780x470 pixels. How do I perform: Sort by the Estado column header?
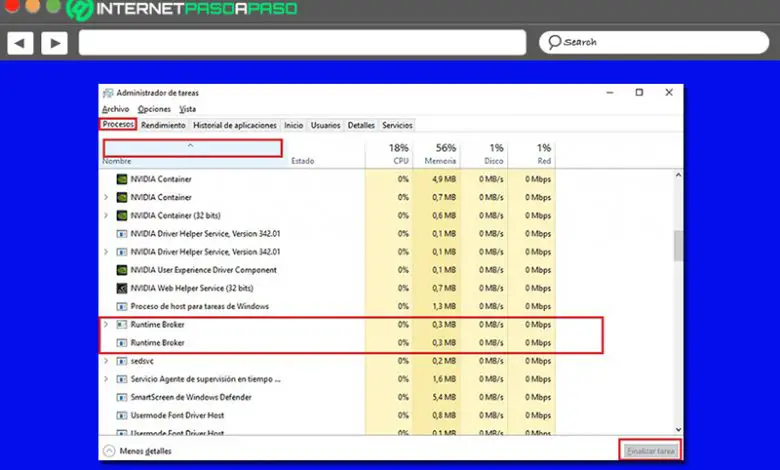(x=302, y=161)
